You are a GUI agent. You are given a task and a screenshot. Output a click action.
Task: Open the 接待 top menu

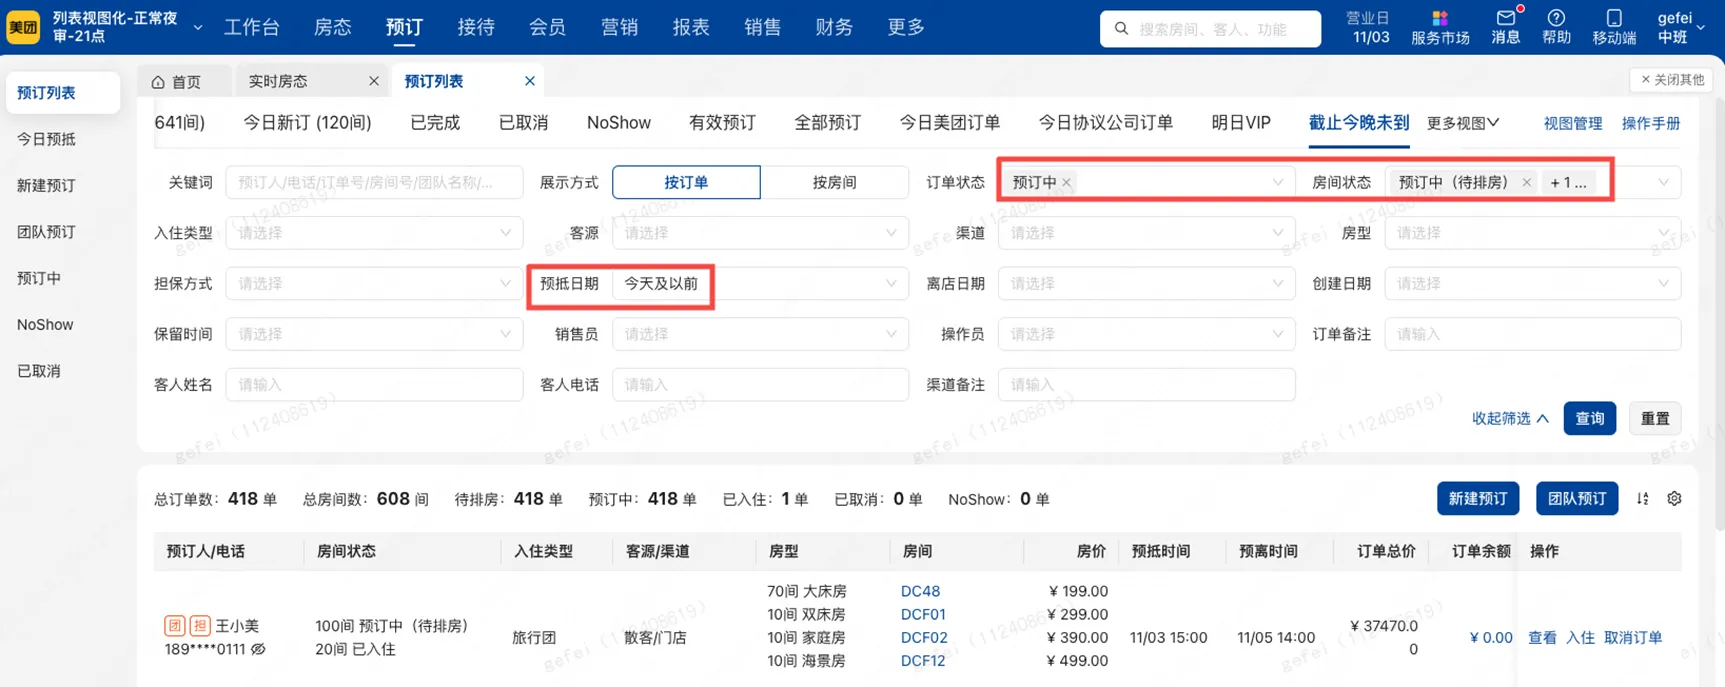pos(476,27)
